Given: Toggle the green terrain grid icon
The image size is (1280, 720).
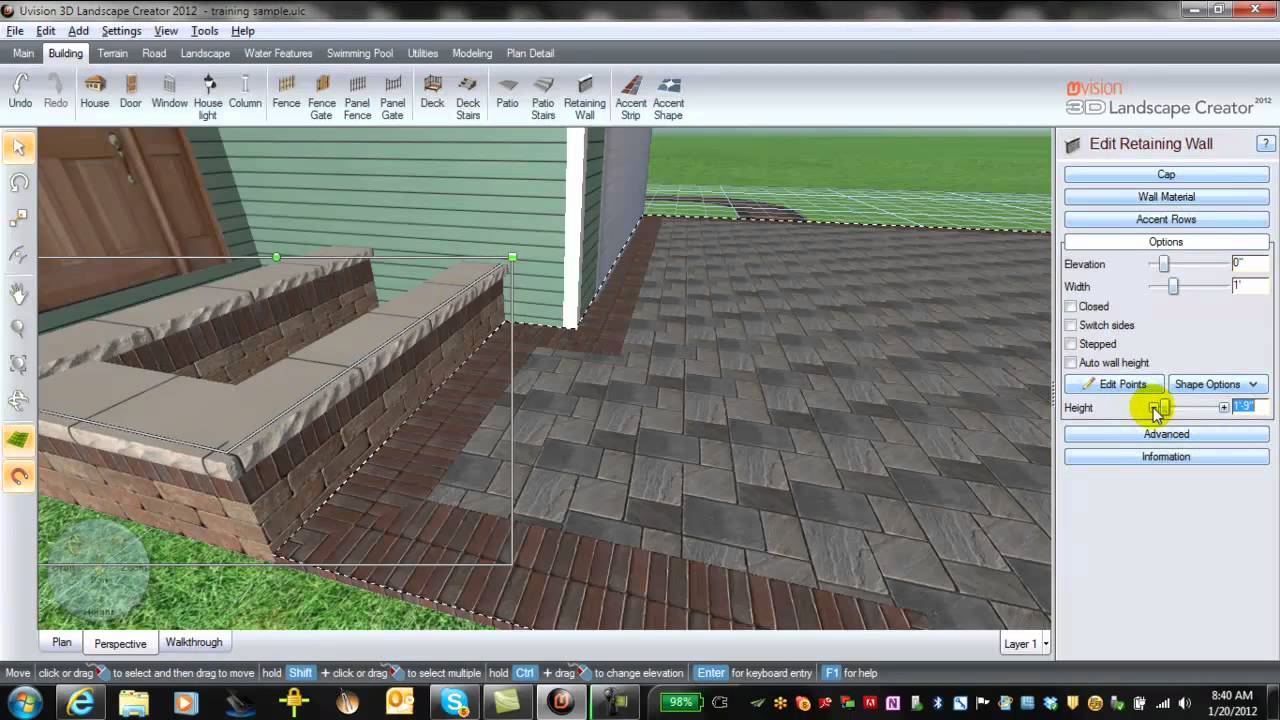Looking at the screenshot, I should click(18, 439).
